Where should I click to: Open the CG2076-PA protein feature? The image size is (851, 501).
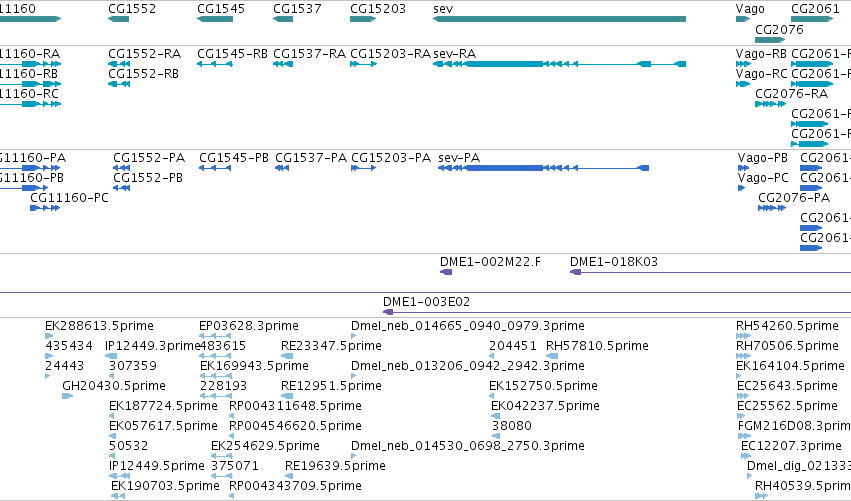[x=772, y=208]
